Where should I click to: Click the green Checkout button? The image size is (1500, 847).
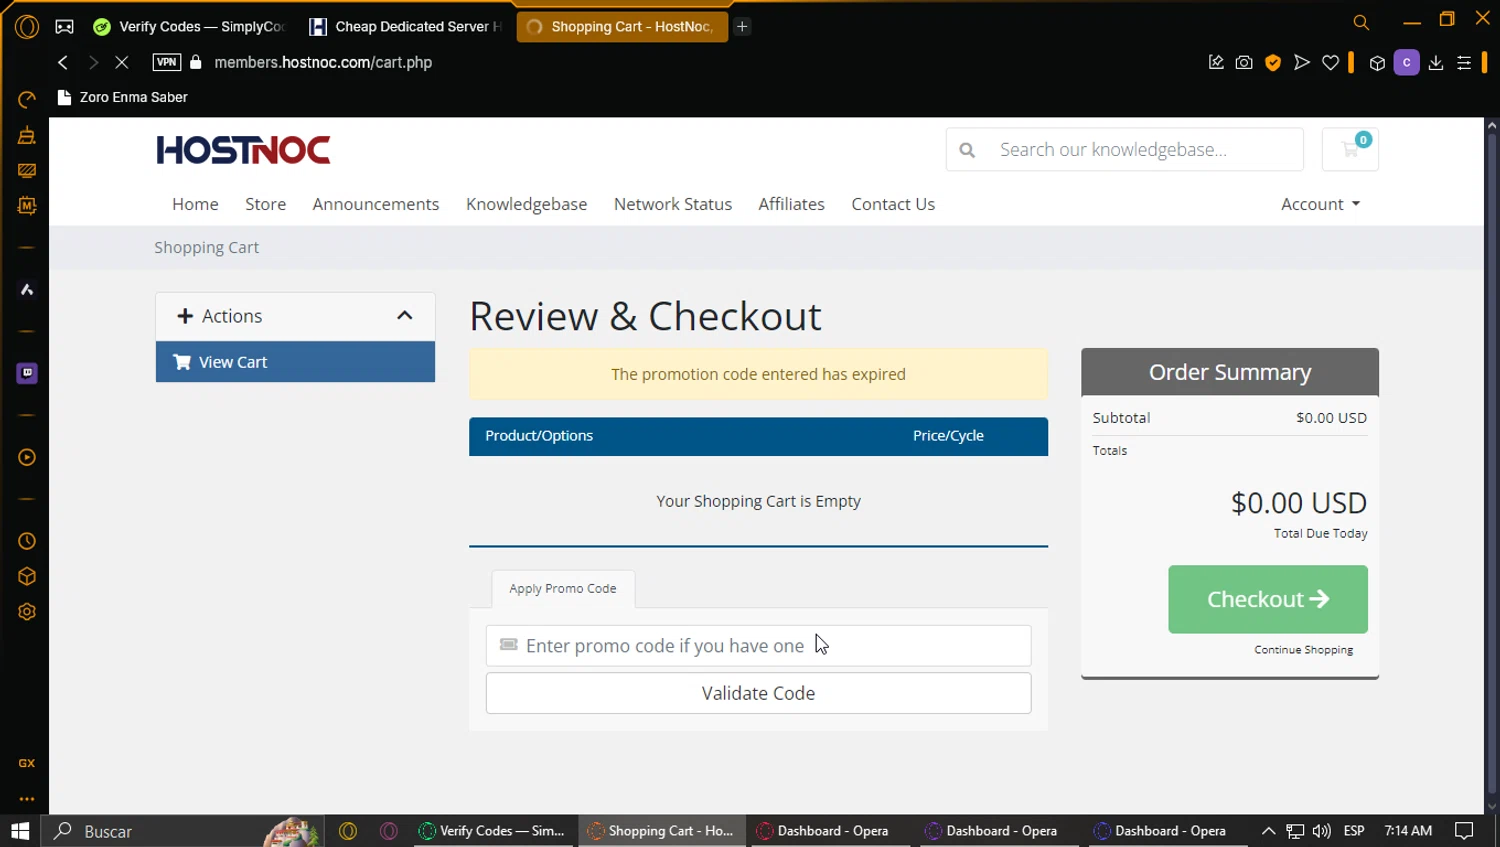click(1268, 599)
